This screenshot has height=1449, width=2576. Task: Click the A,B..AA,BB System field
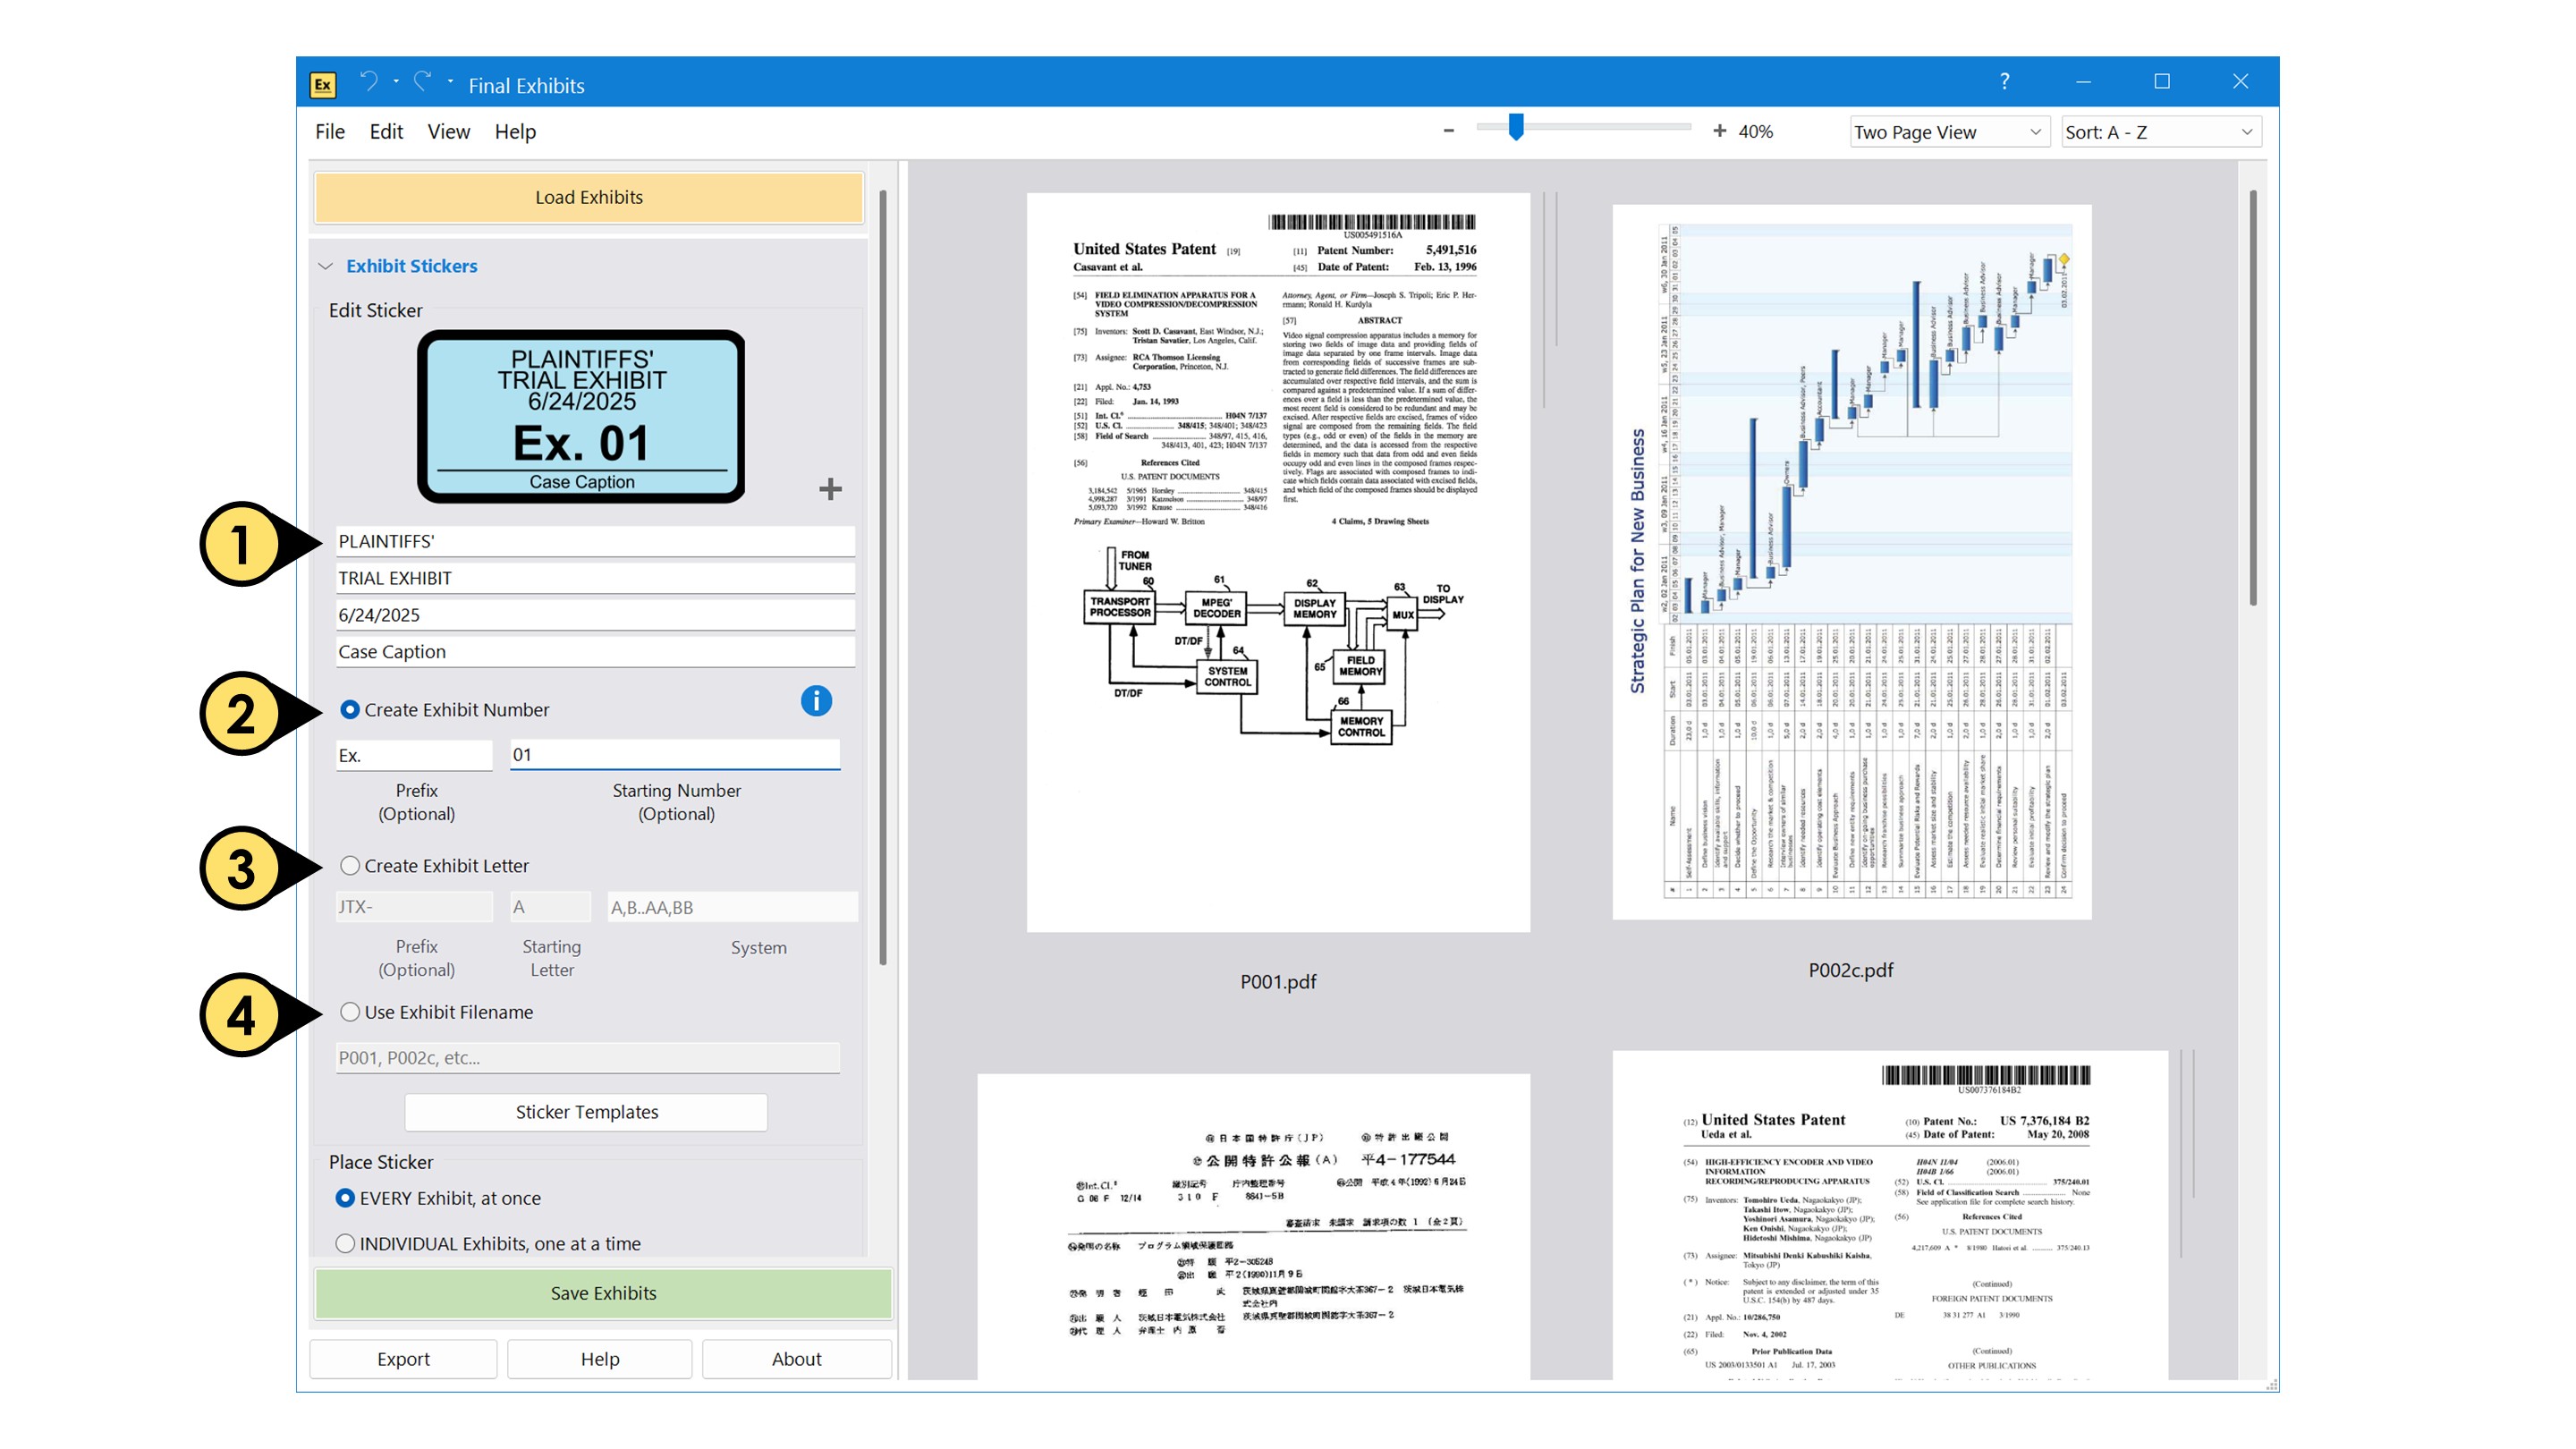(x=732, y=907)
